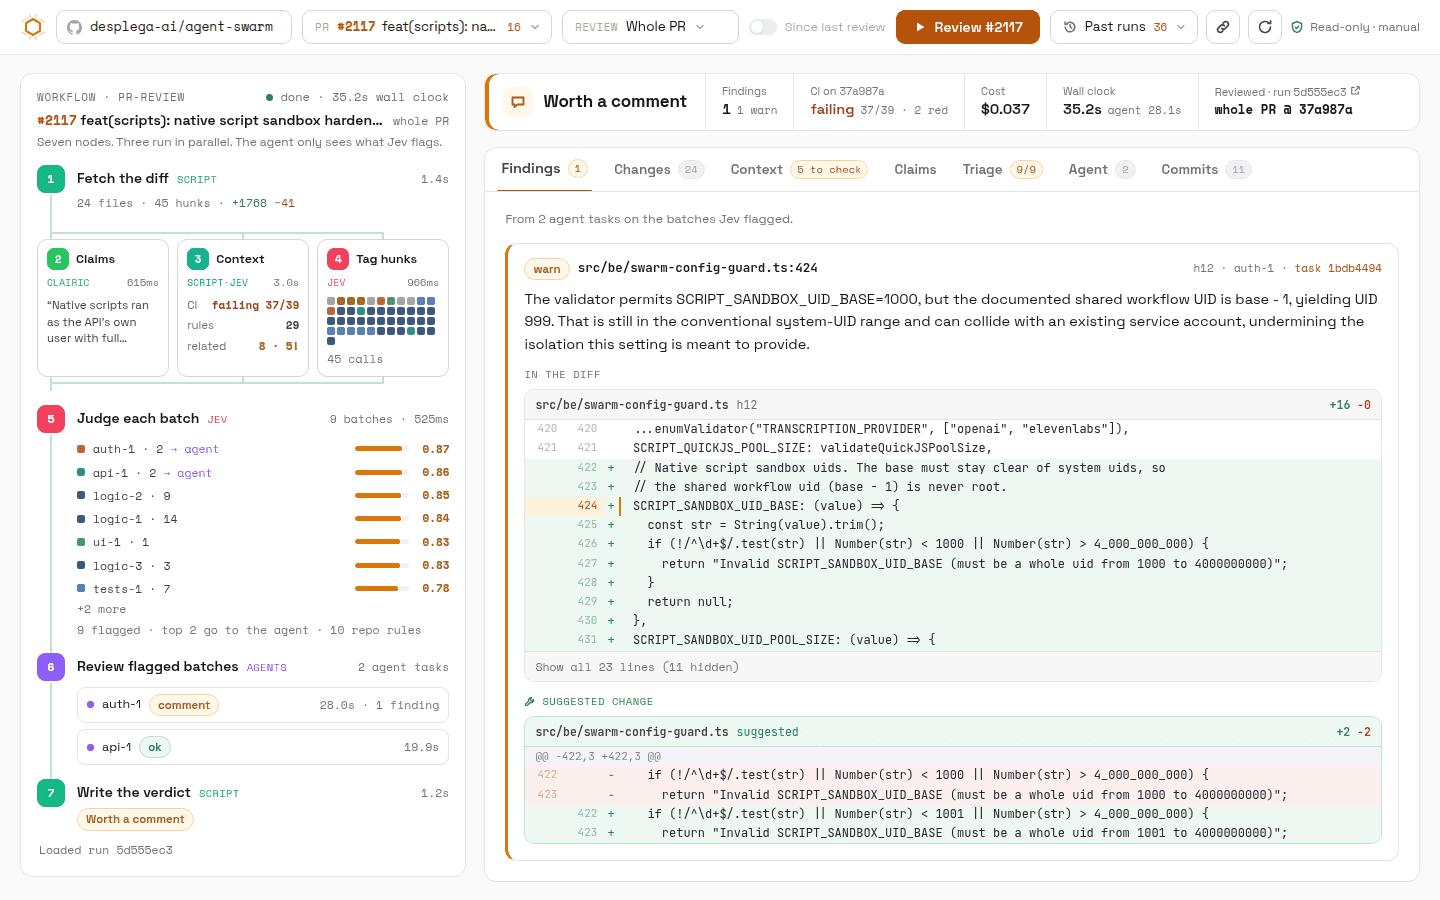Select the api-1 agent task row
The image size is (1440, 900).
coord(263,747)
